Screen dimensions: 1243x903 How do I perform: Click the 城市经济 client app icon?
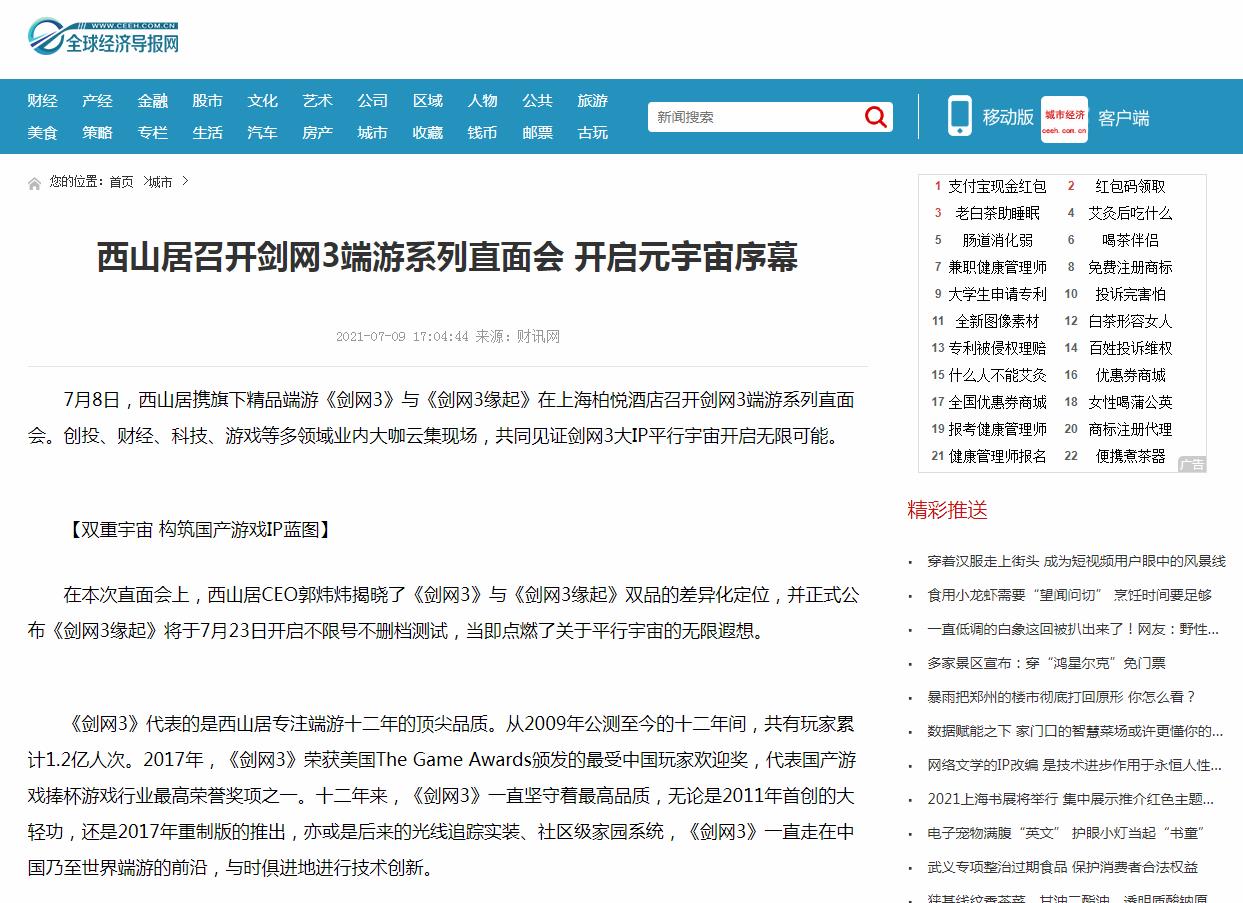pos(1064,118)
